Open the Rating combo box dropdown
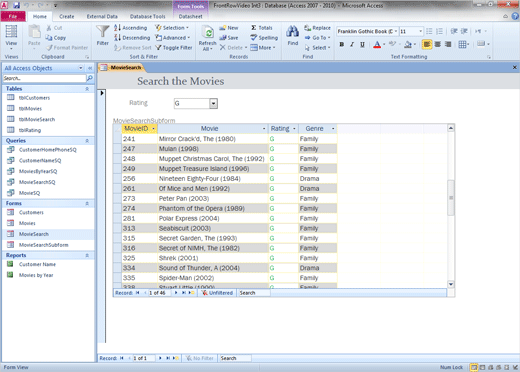Viewport: 520px width, 372px height. [x=213, y=103]
